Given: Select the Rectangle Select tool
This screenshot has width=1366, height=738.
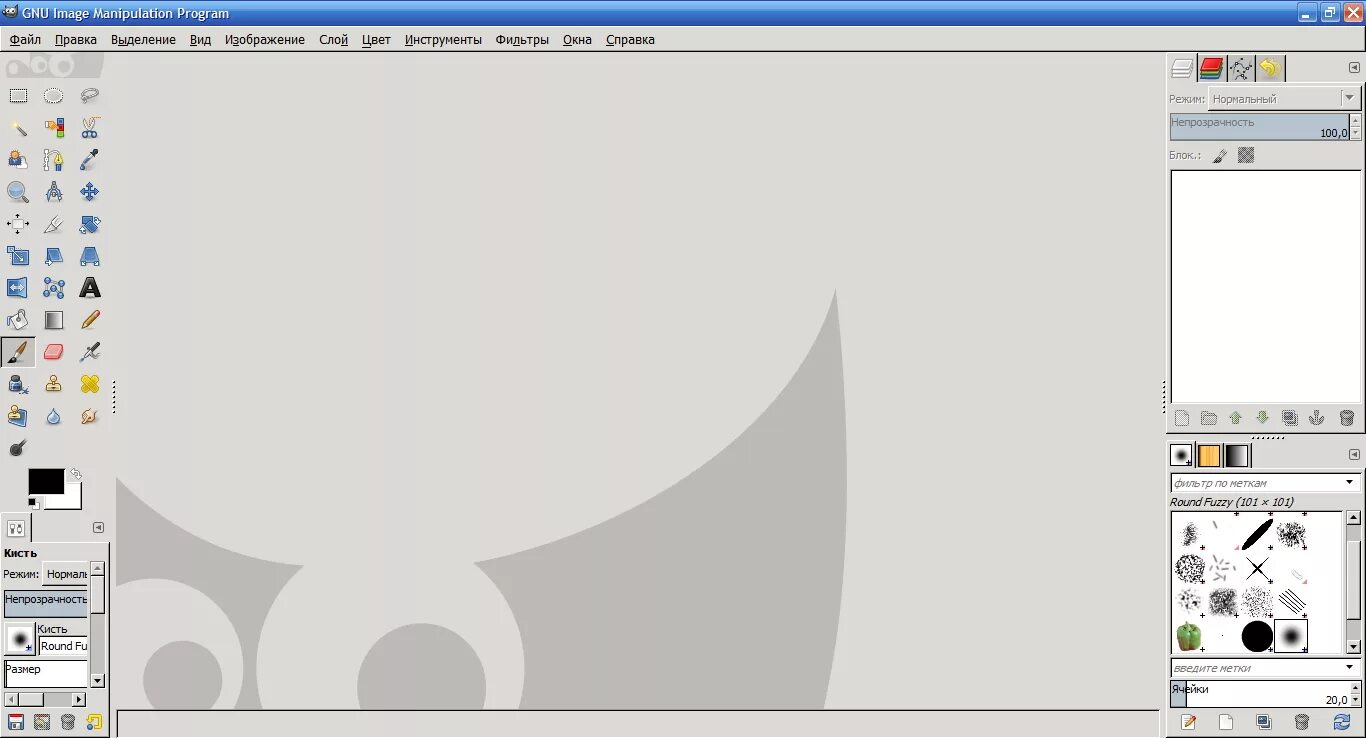Looking at the screenshot, I should point(18,96).
